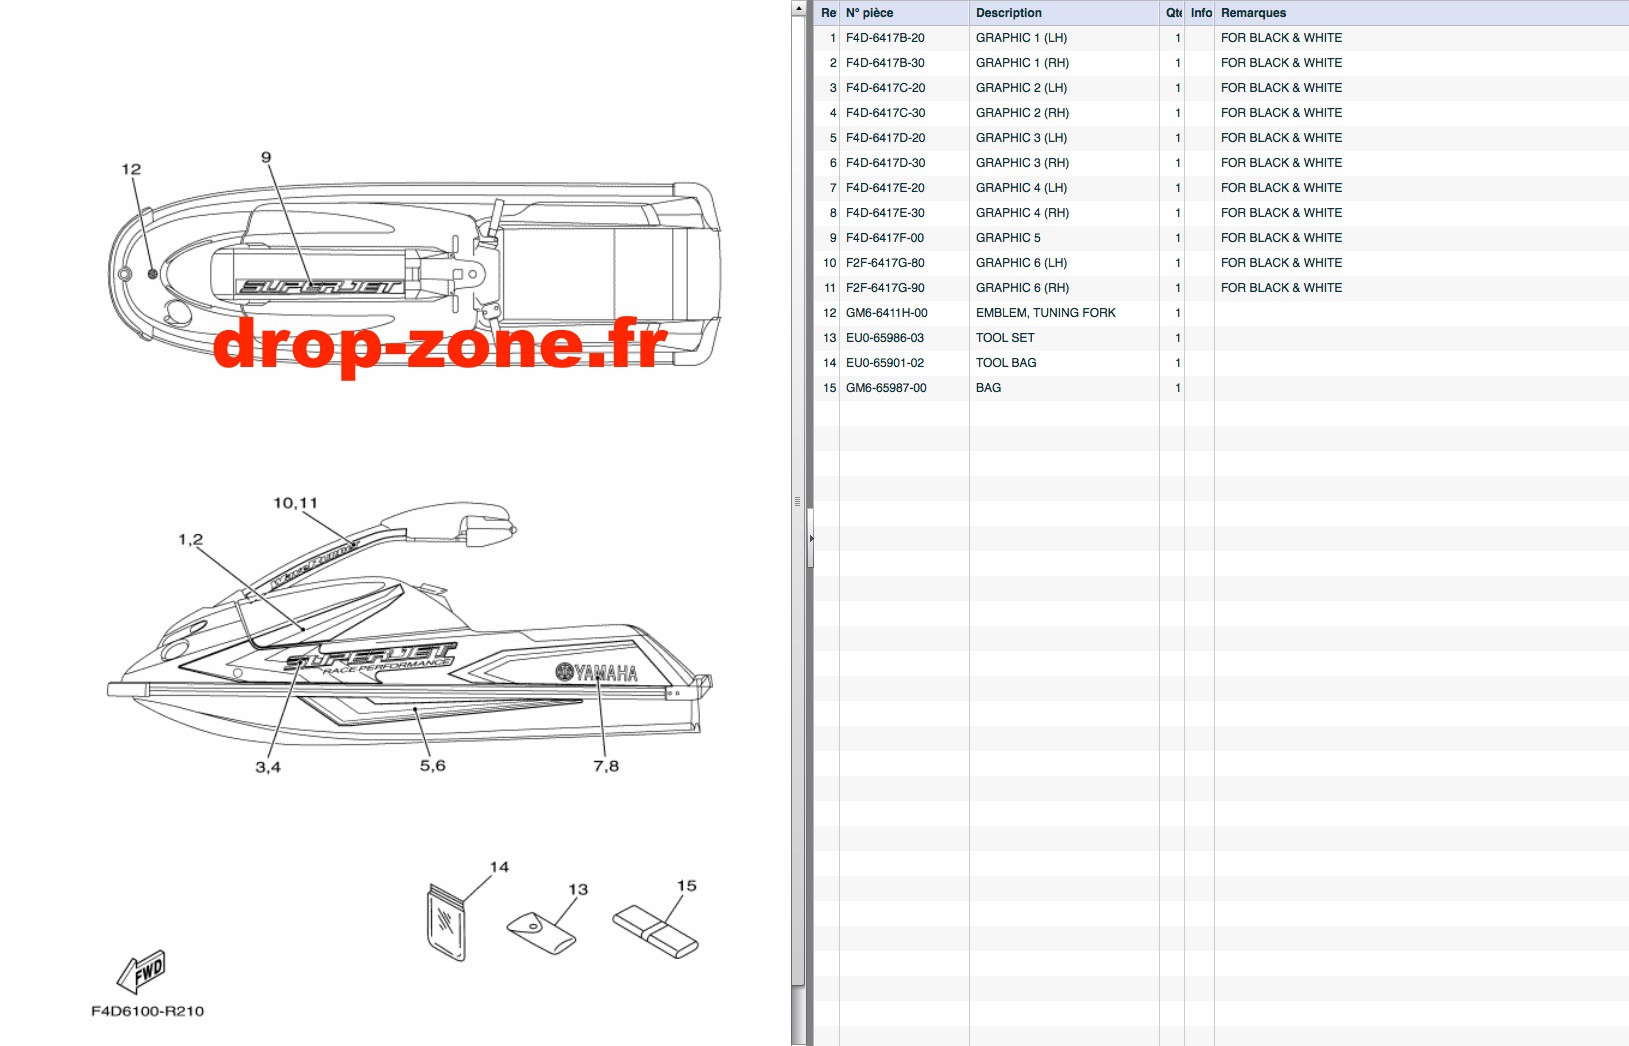Select part number F4D-6417D-30
The width and height of the screenshot is (1629, 1046).
885,163
